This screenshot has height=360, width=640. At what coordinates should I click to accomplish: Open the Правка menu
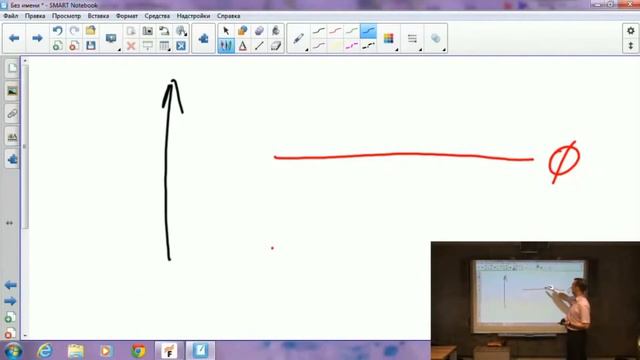pos(35,16)
